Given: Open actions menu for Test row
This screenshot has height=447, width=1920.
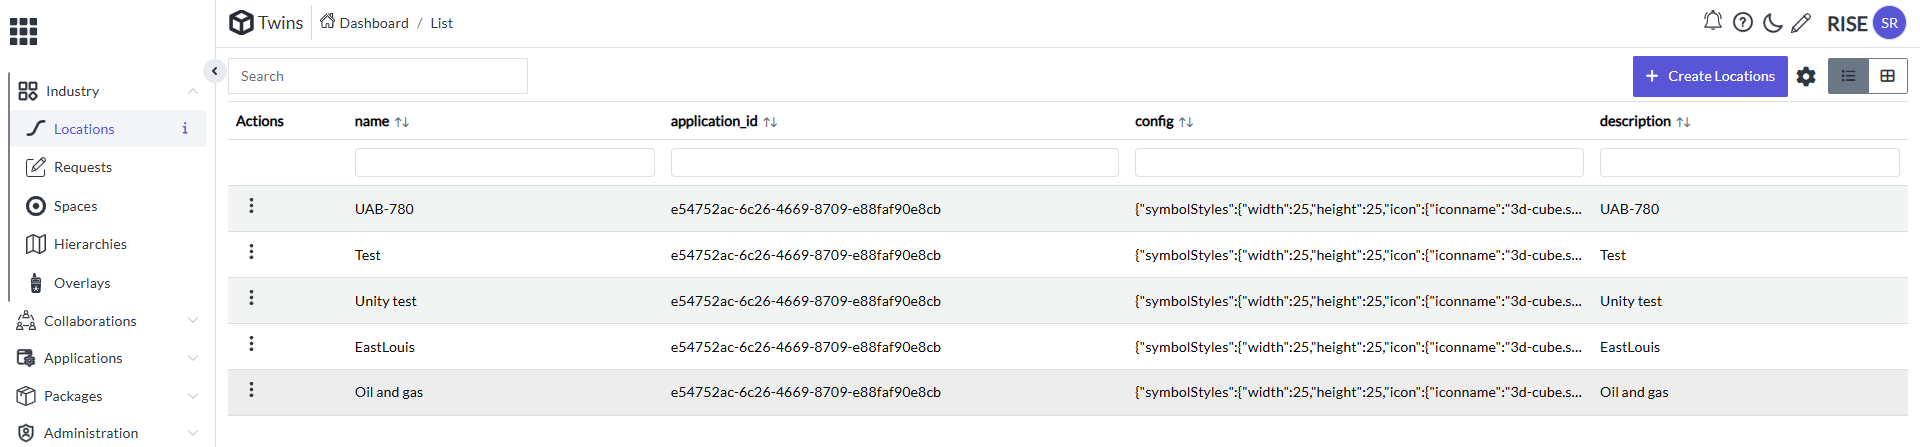Looking at the screenshot, I should point(251,252).
